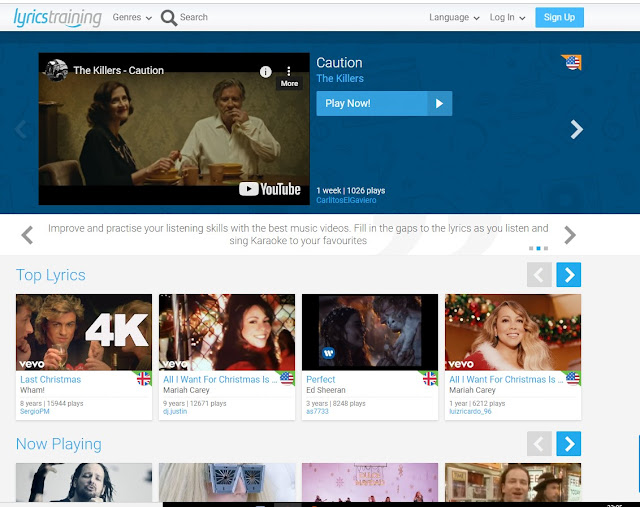
Task: Click the Play Now! button
Action: tap(384, 103)
